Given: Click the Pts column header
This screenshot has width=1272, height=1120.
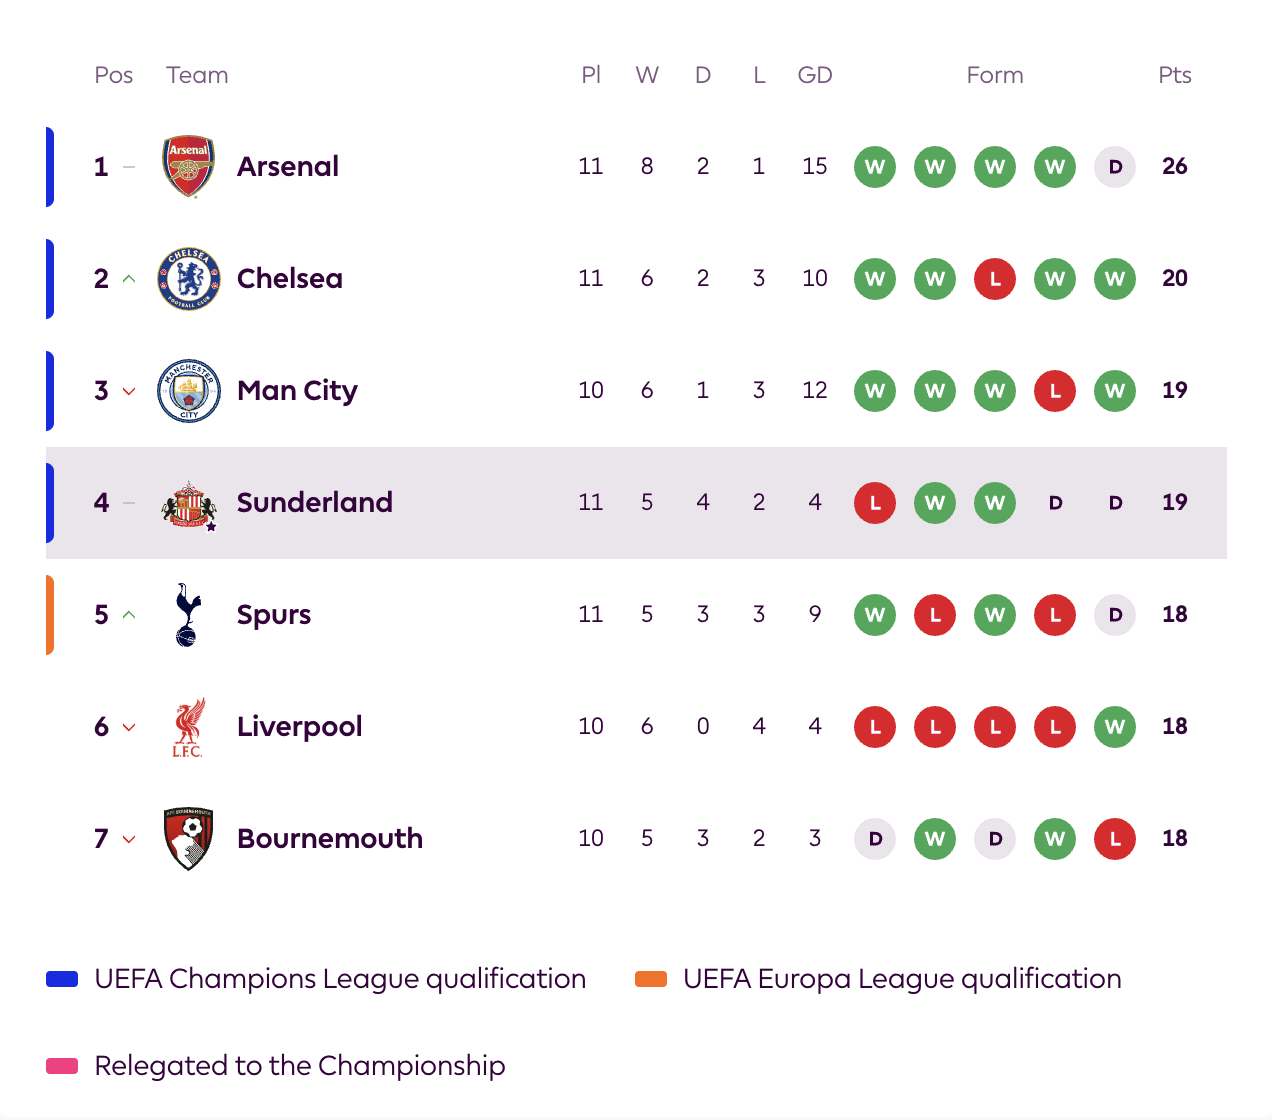Looking at the screenshot, I should point(1175,75).
